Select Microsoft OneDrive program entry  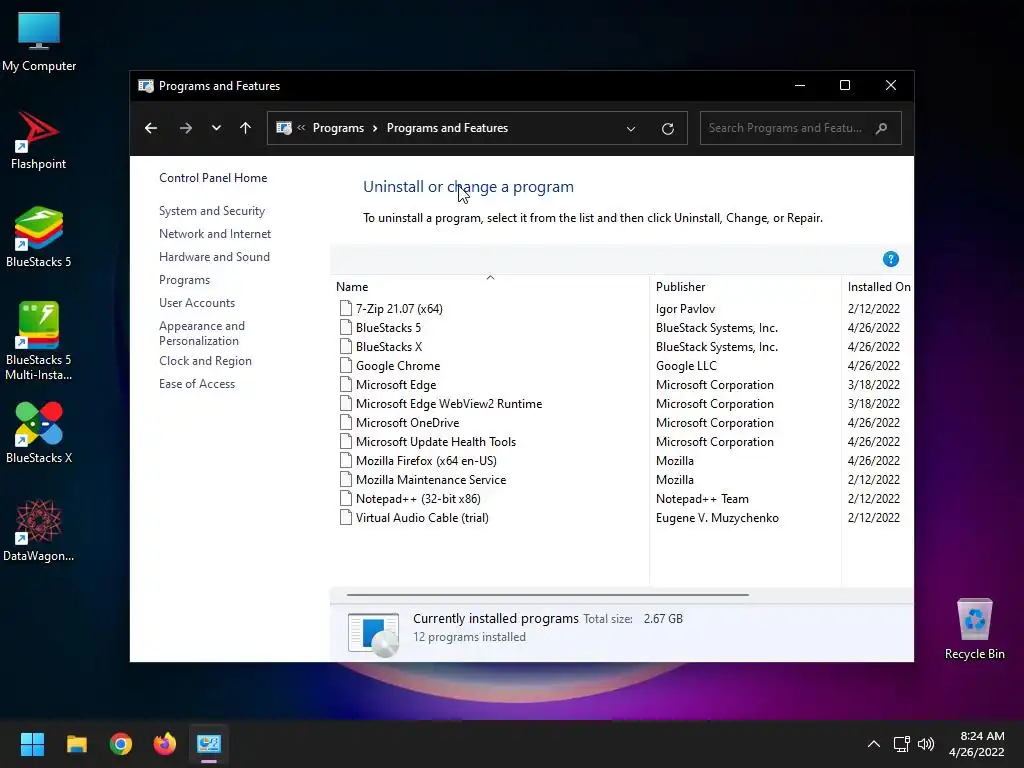[408, 423]
